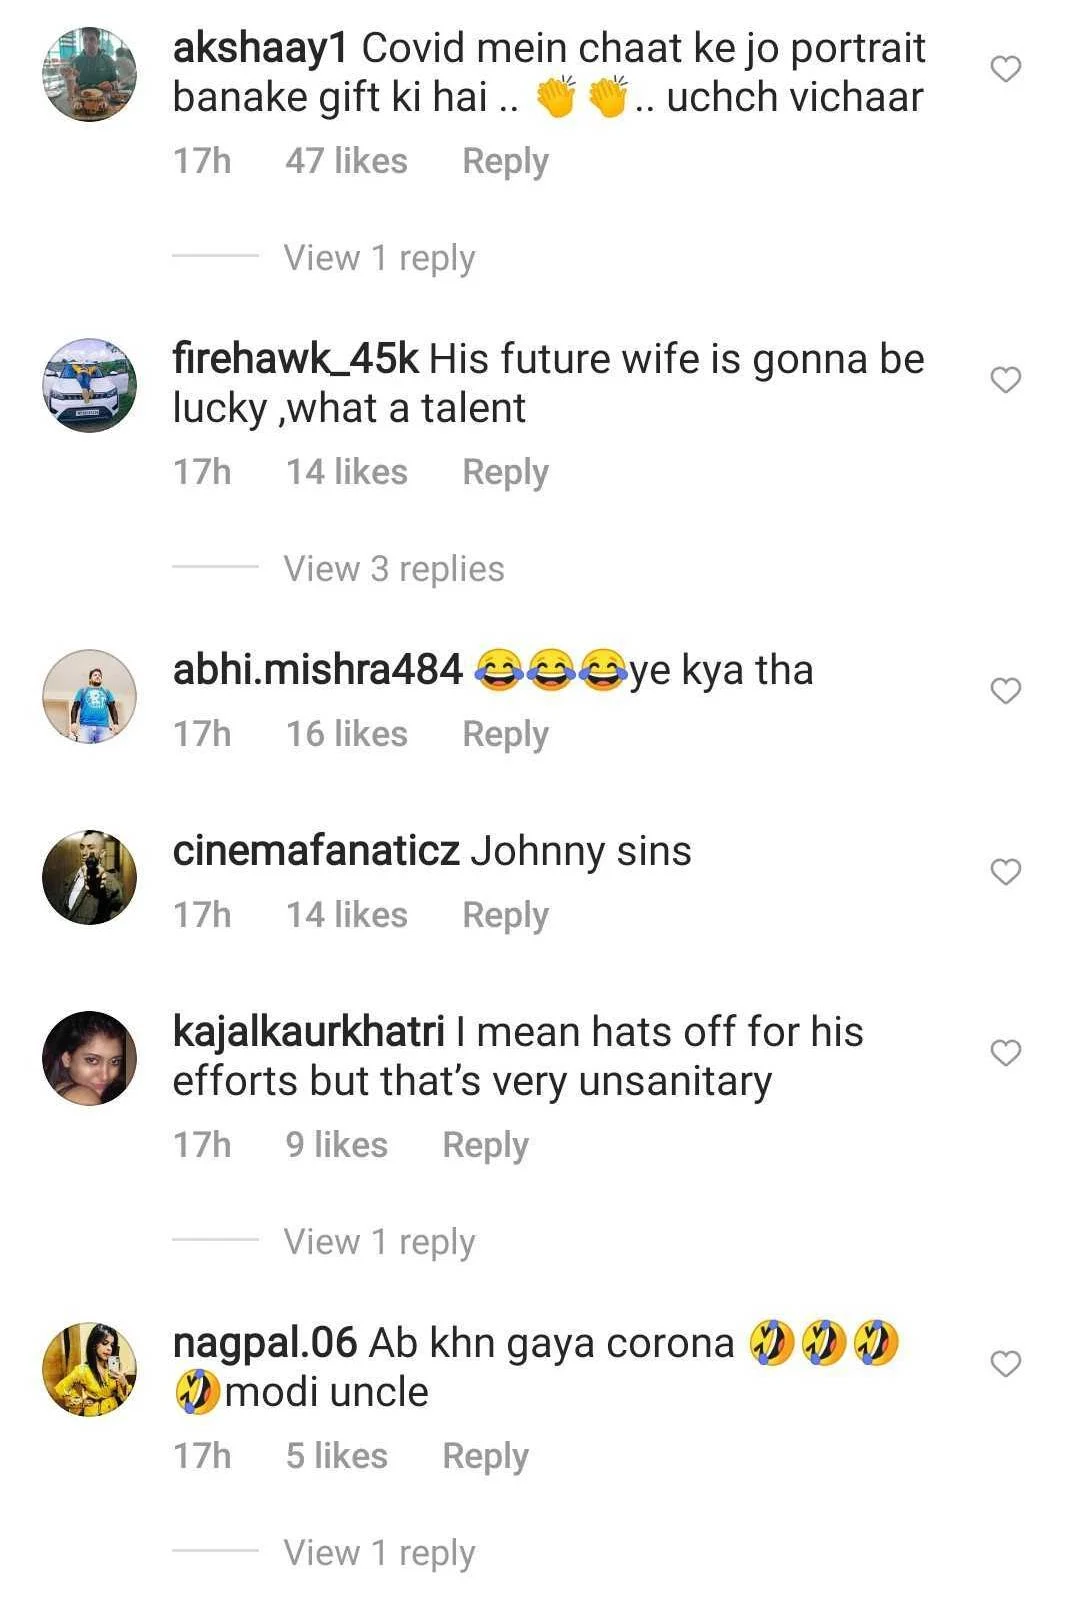Open cinemafanaticz's profile avatar
1080x1602 pixels.
coord(90,877)
